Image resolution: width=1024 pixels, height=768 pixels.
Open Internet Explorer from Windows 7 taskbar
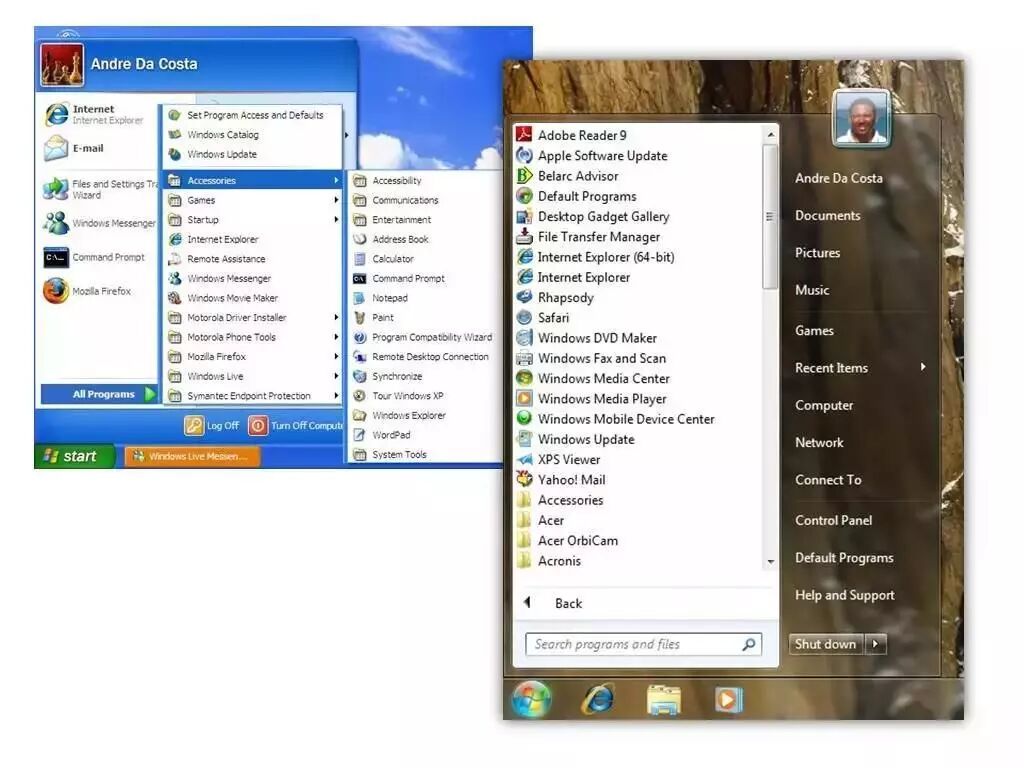click(x=598, y=699)
